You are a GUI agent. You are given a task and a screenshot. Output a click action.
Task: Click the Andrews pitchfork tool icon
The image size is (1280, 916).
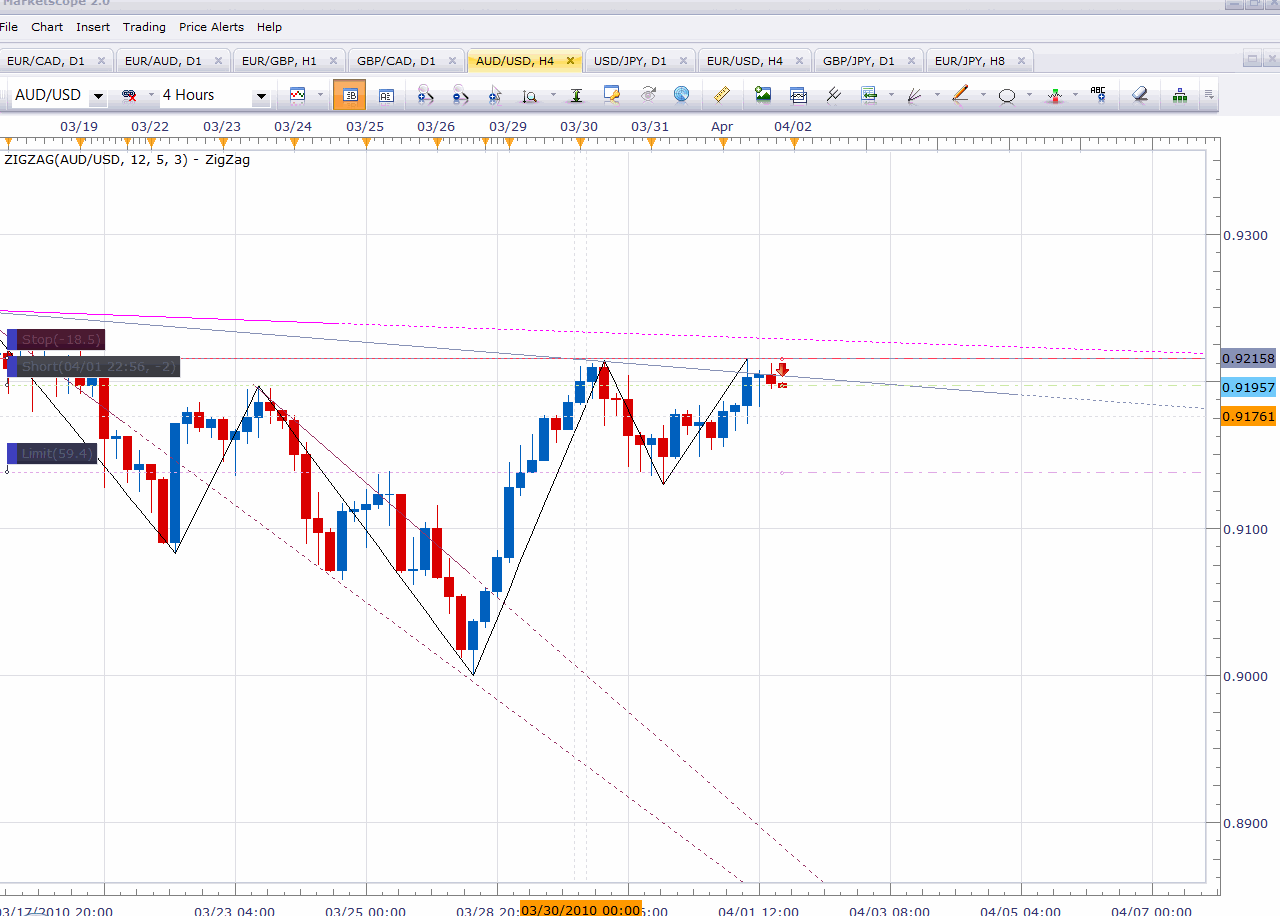tap(833, 95)
